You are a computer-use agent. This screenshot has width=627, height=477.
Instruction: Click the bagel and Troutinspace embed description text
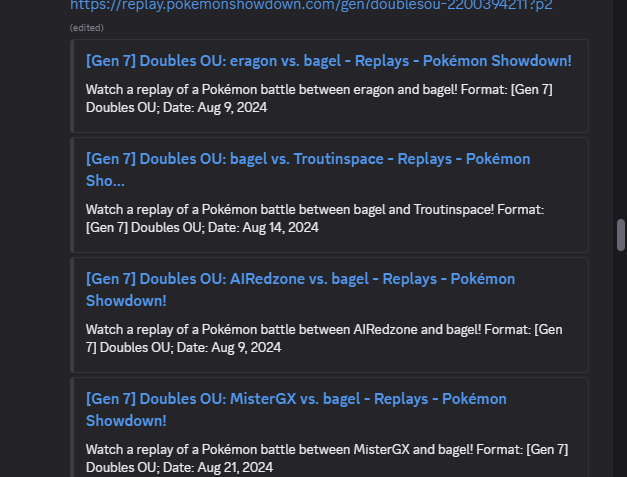315,218
